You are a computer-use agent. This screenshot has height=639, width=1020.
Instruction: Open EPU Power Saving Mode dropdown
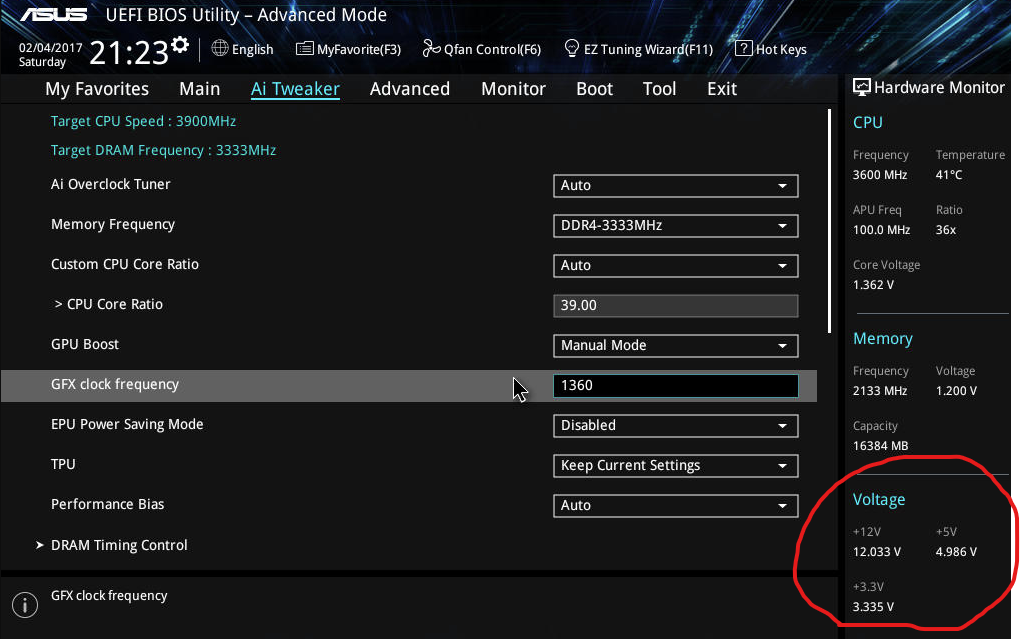[x=675, y=425]
